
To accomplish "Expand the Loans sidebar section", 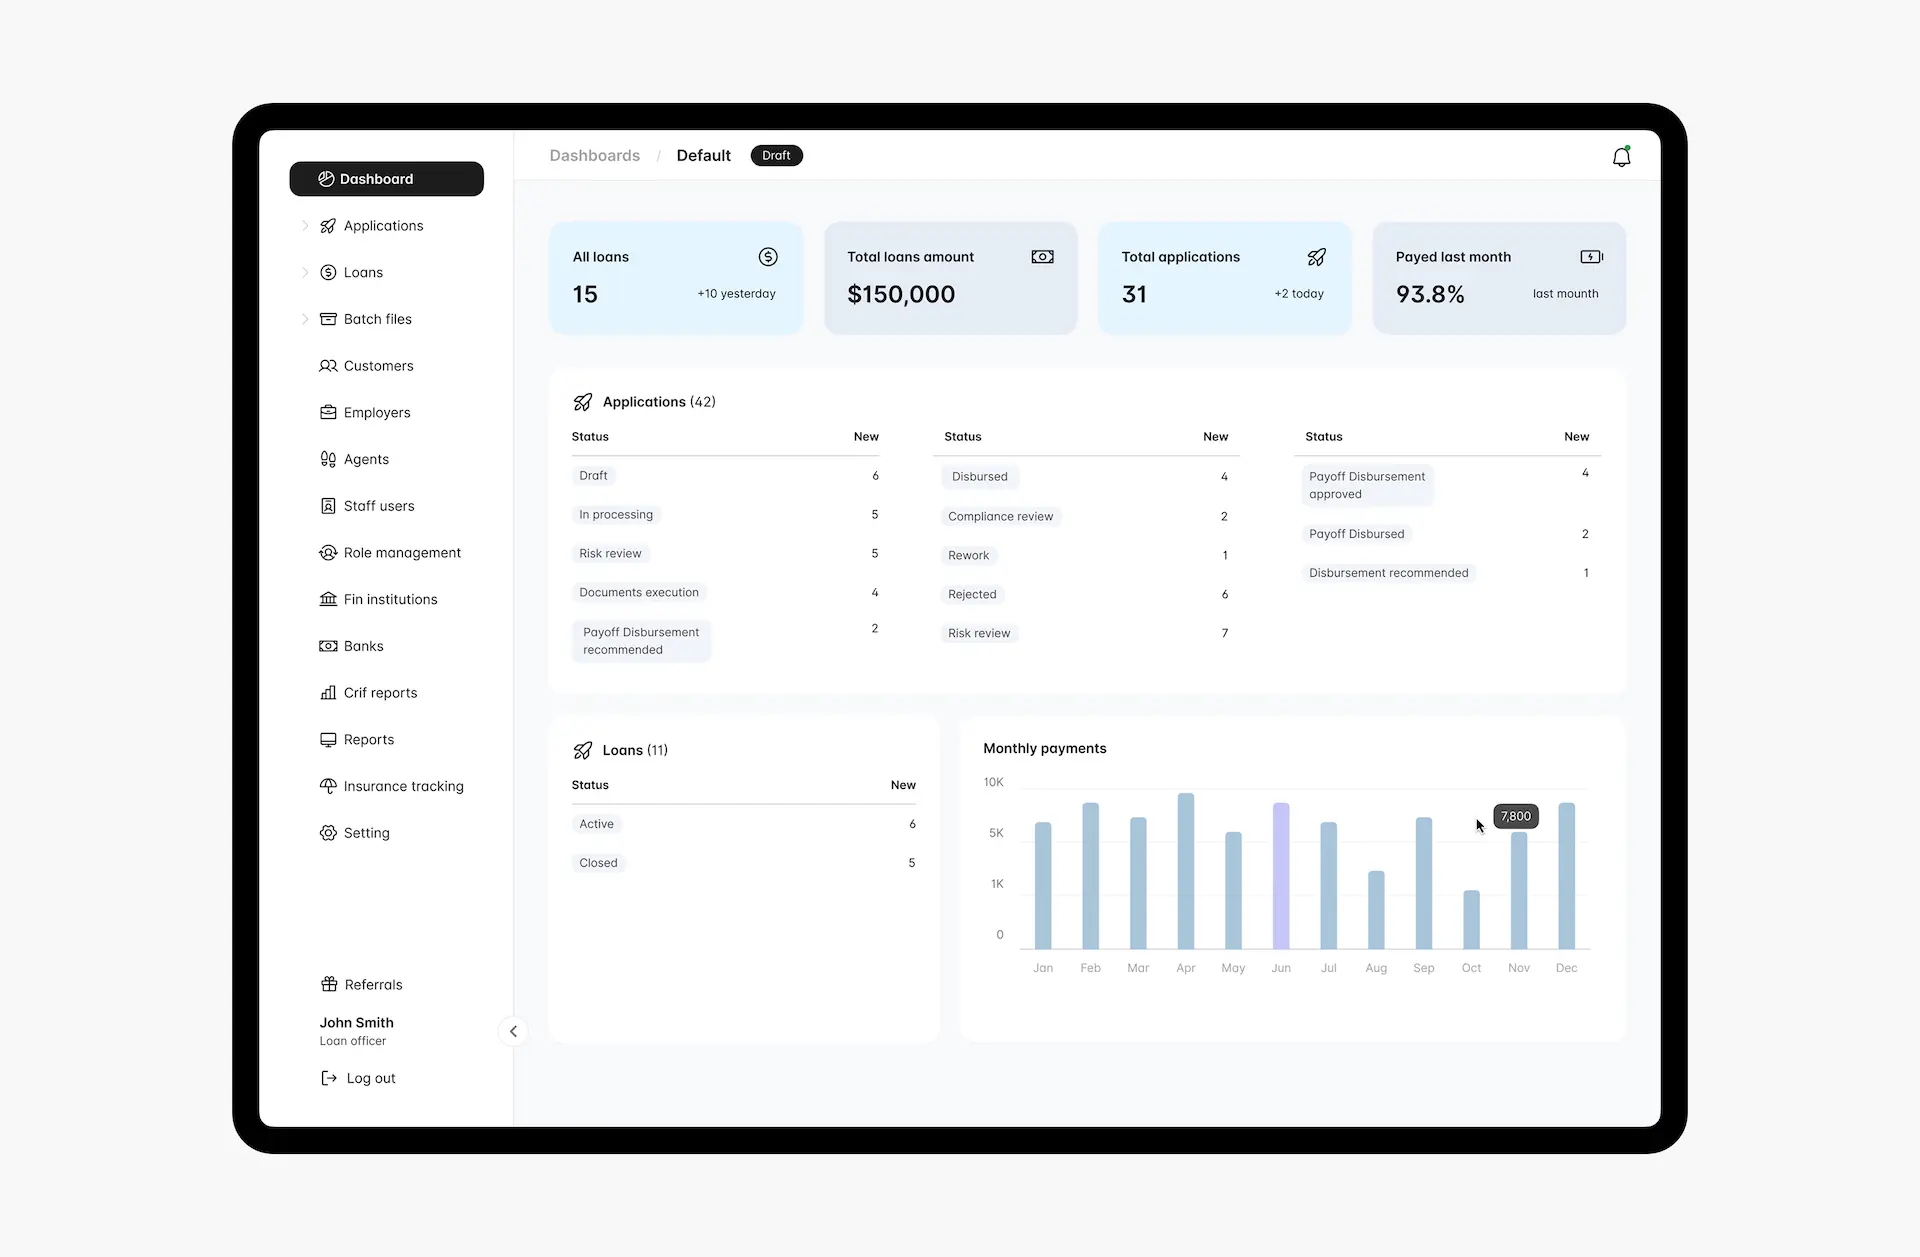I will click(x=306, y=272).
